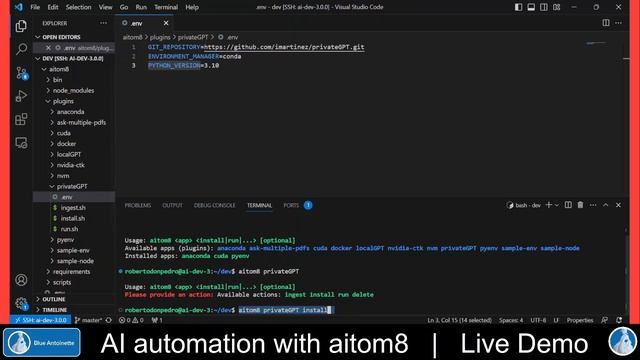Click the errors and warnings status item

(131, 320)
